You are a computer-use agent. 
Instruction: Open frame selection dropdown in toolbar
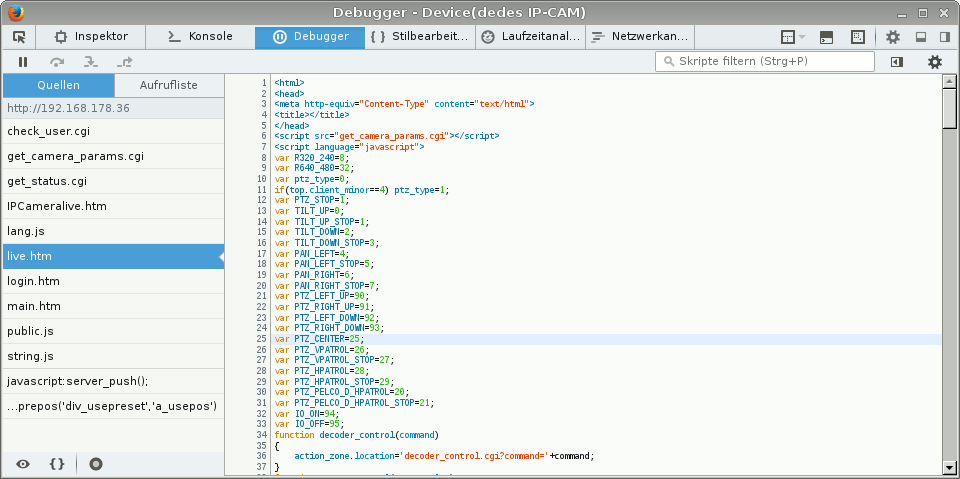[x=793, y=37]
